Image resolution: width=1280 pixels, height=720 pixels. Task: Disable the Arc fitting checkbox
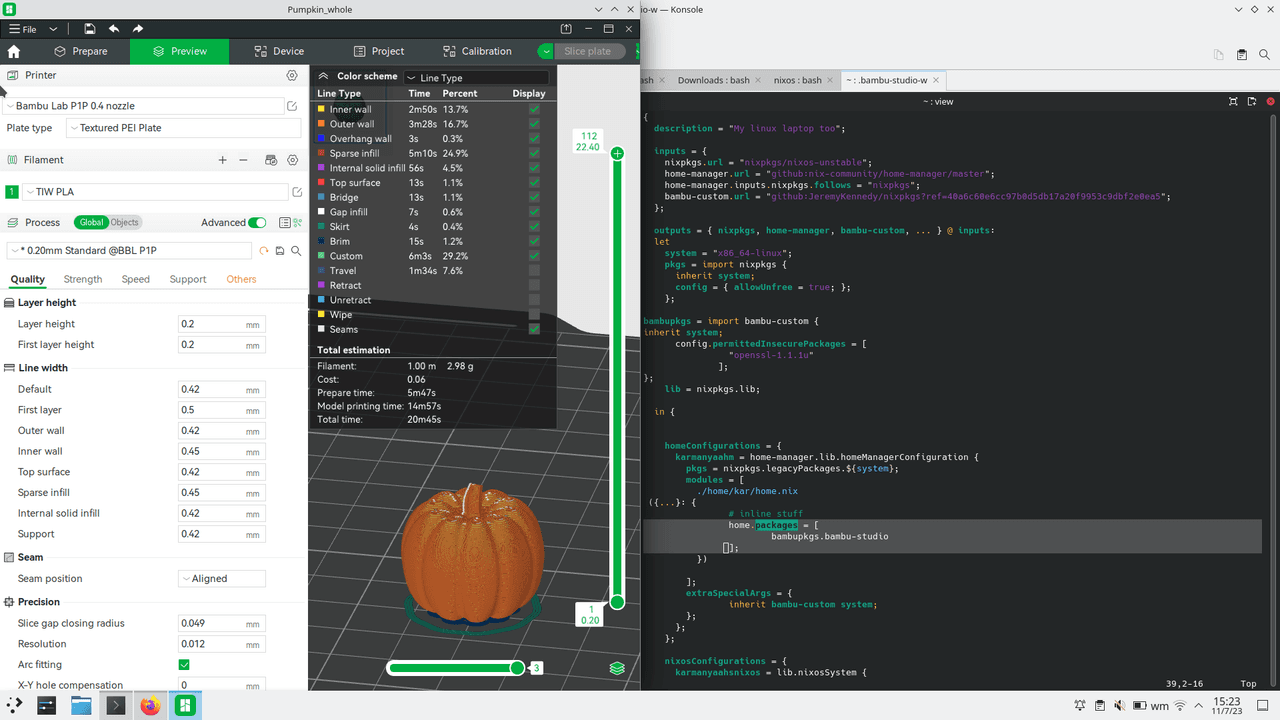[184, 665]
